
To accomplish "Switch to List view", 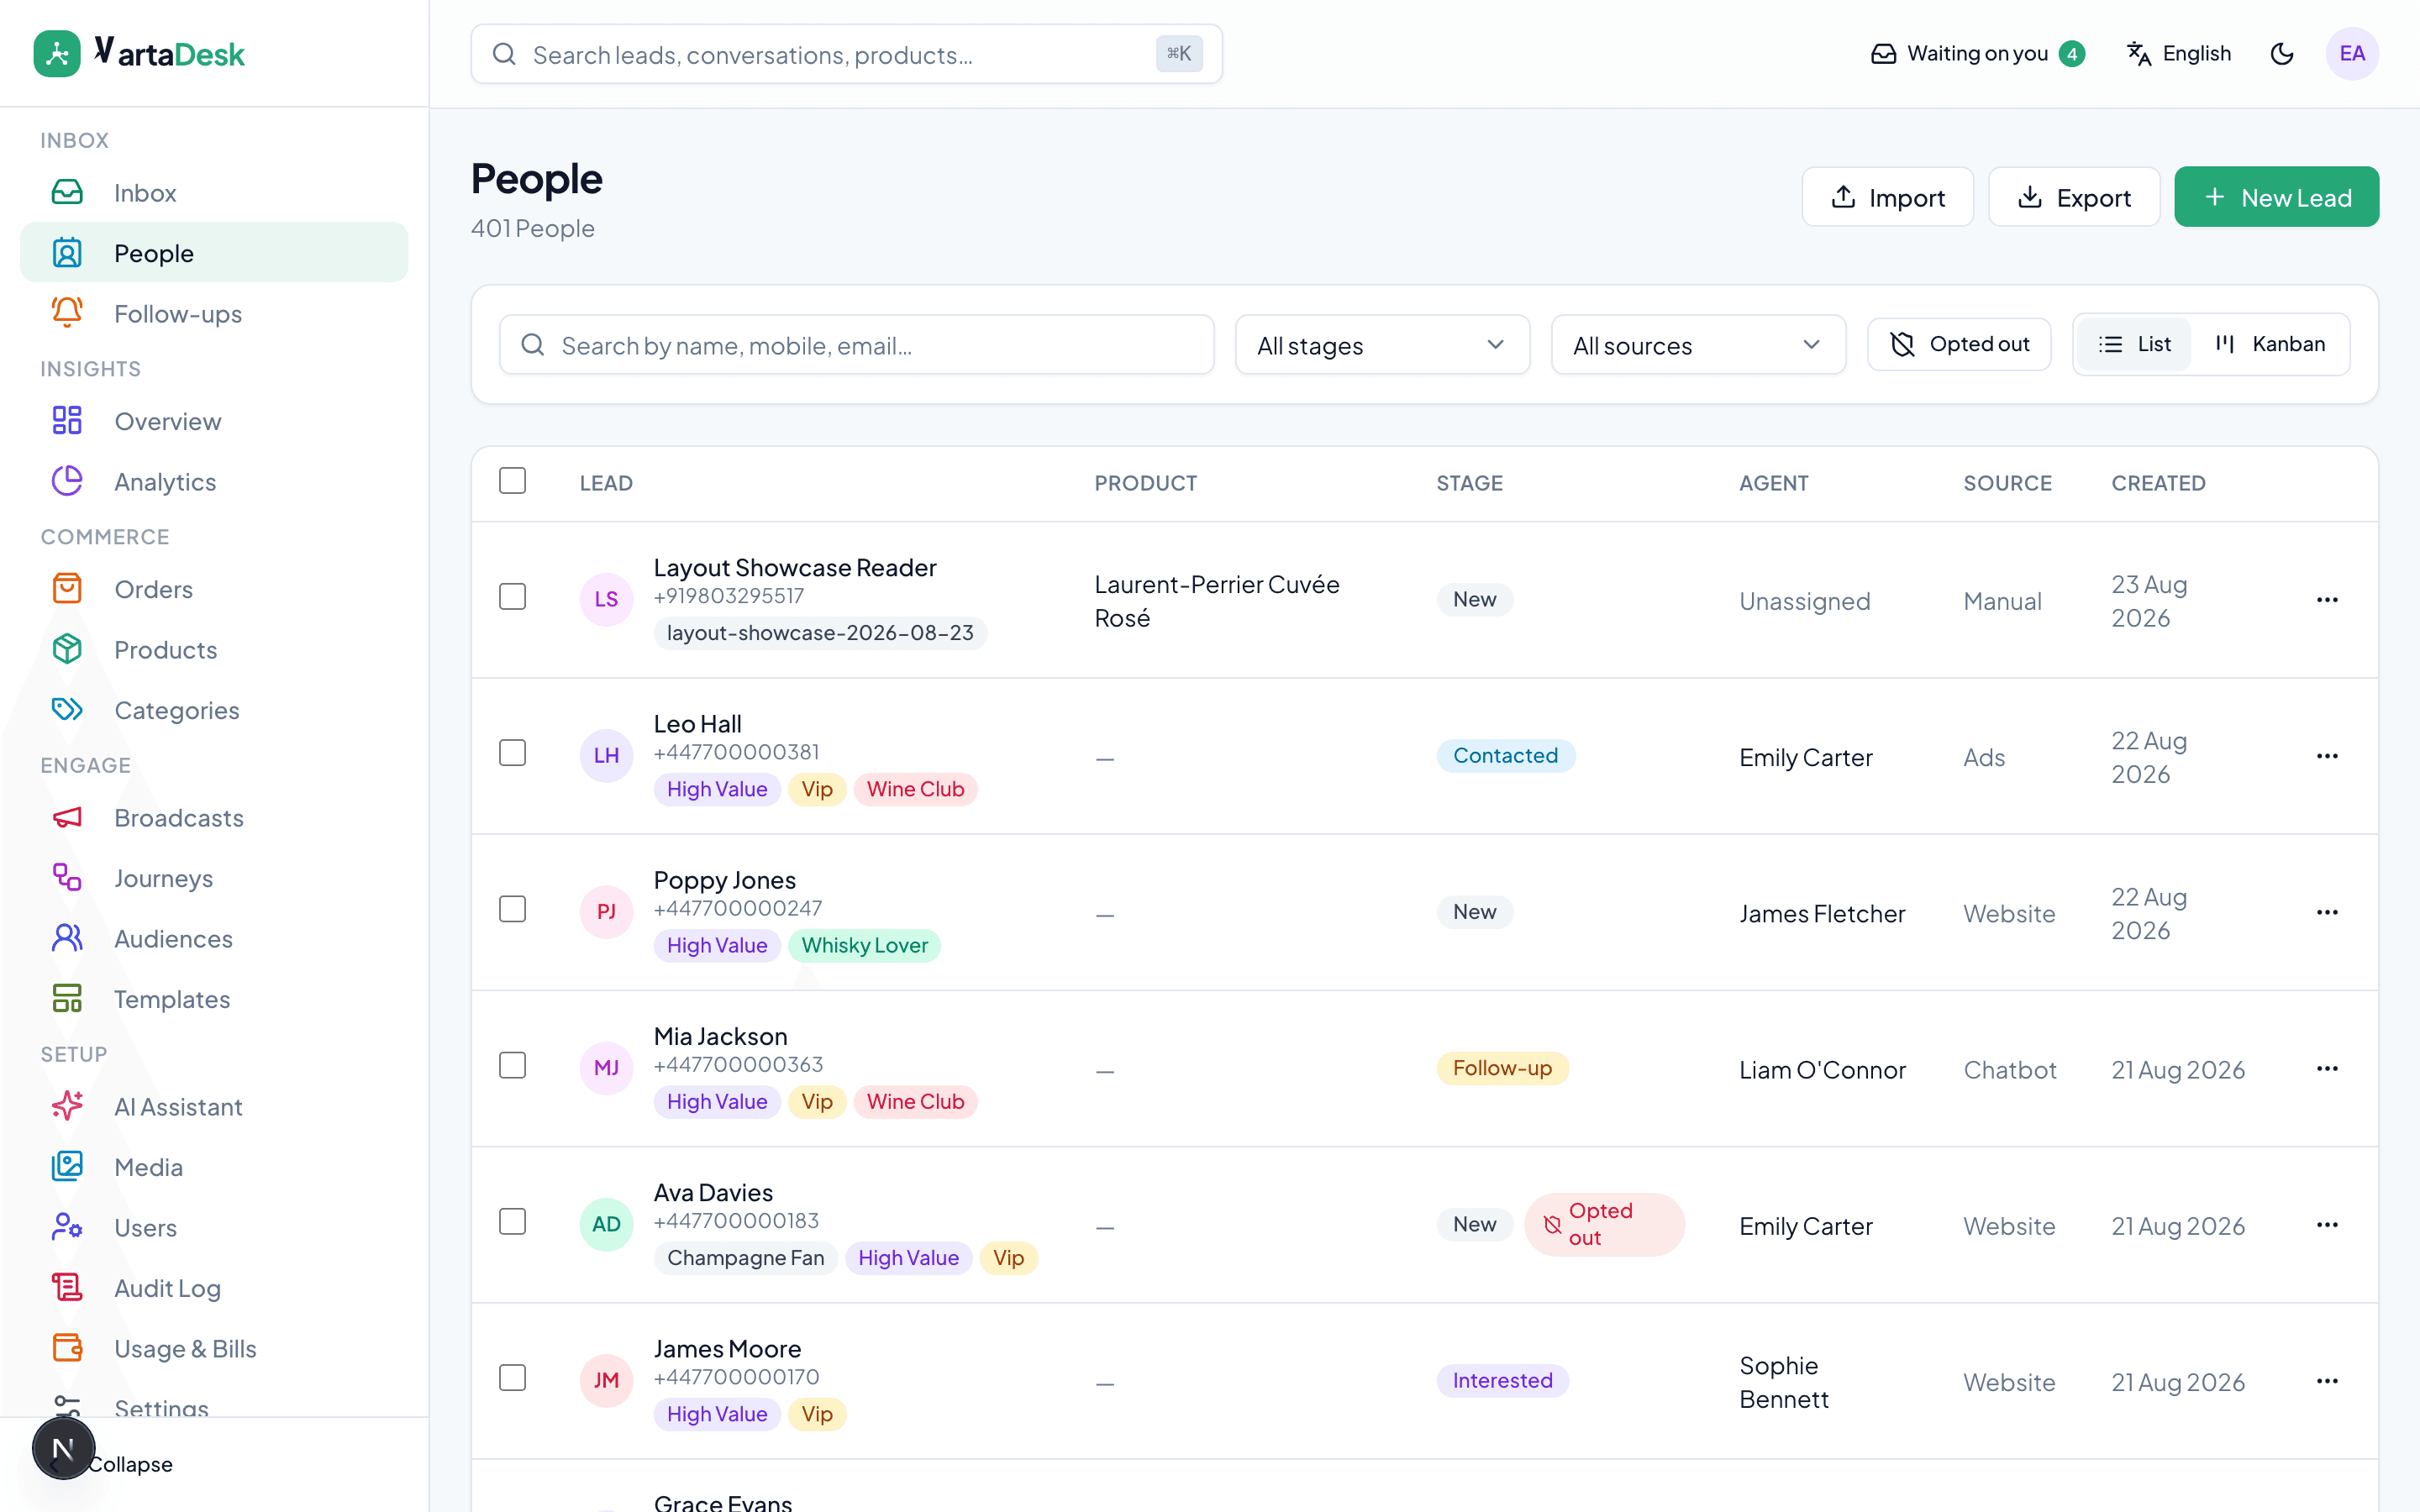I will [2134, 345].
